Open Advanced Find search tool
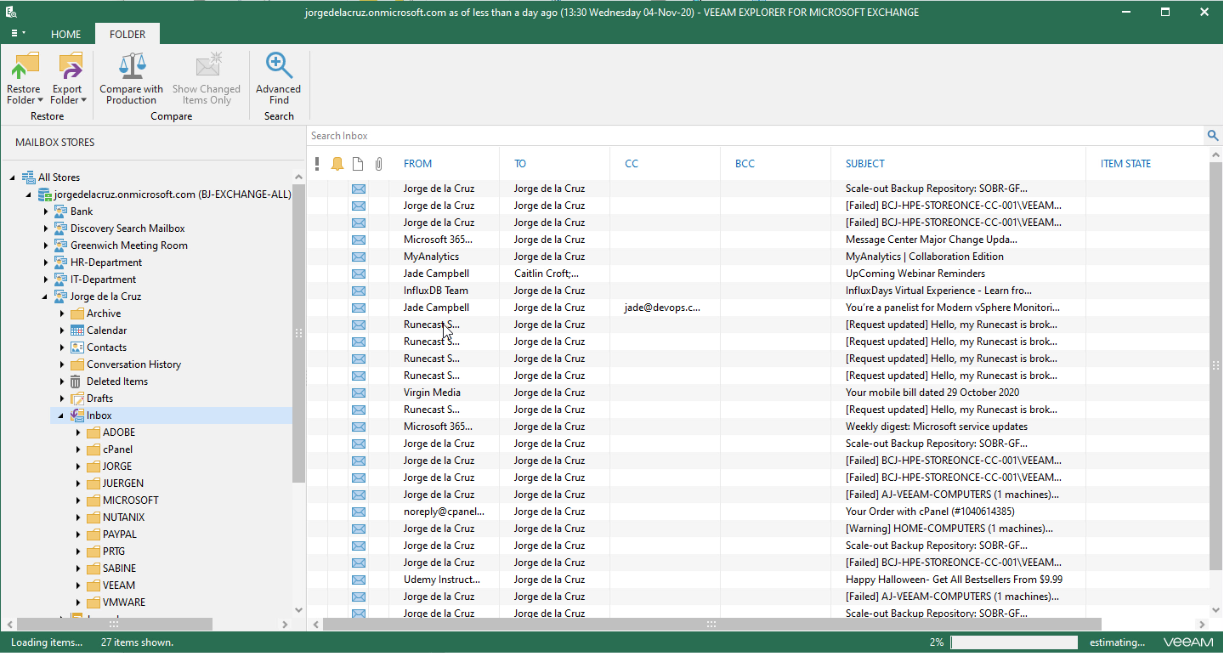Image resolution: width=1223 pixels, height=653 pixels. [278, 79]
